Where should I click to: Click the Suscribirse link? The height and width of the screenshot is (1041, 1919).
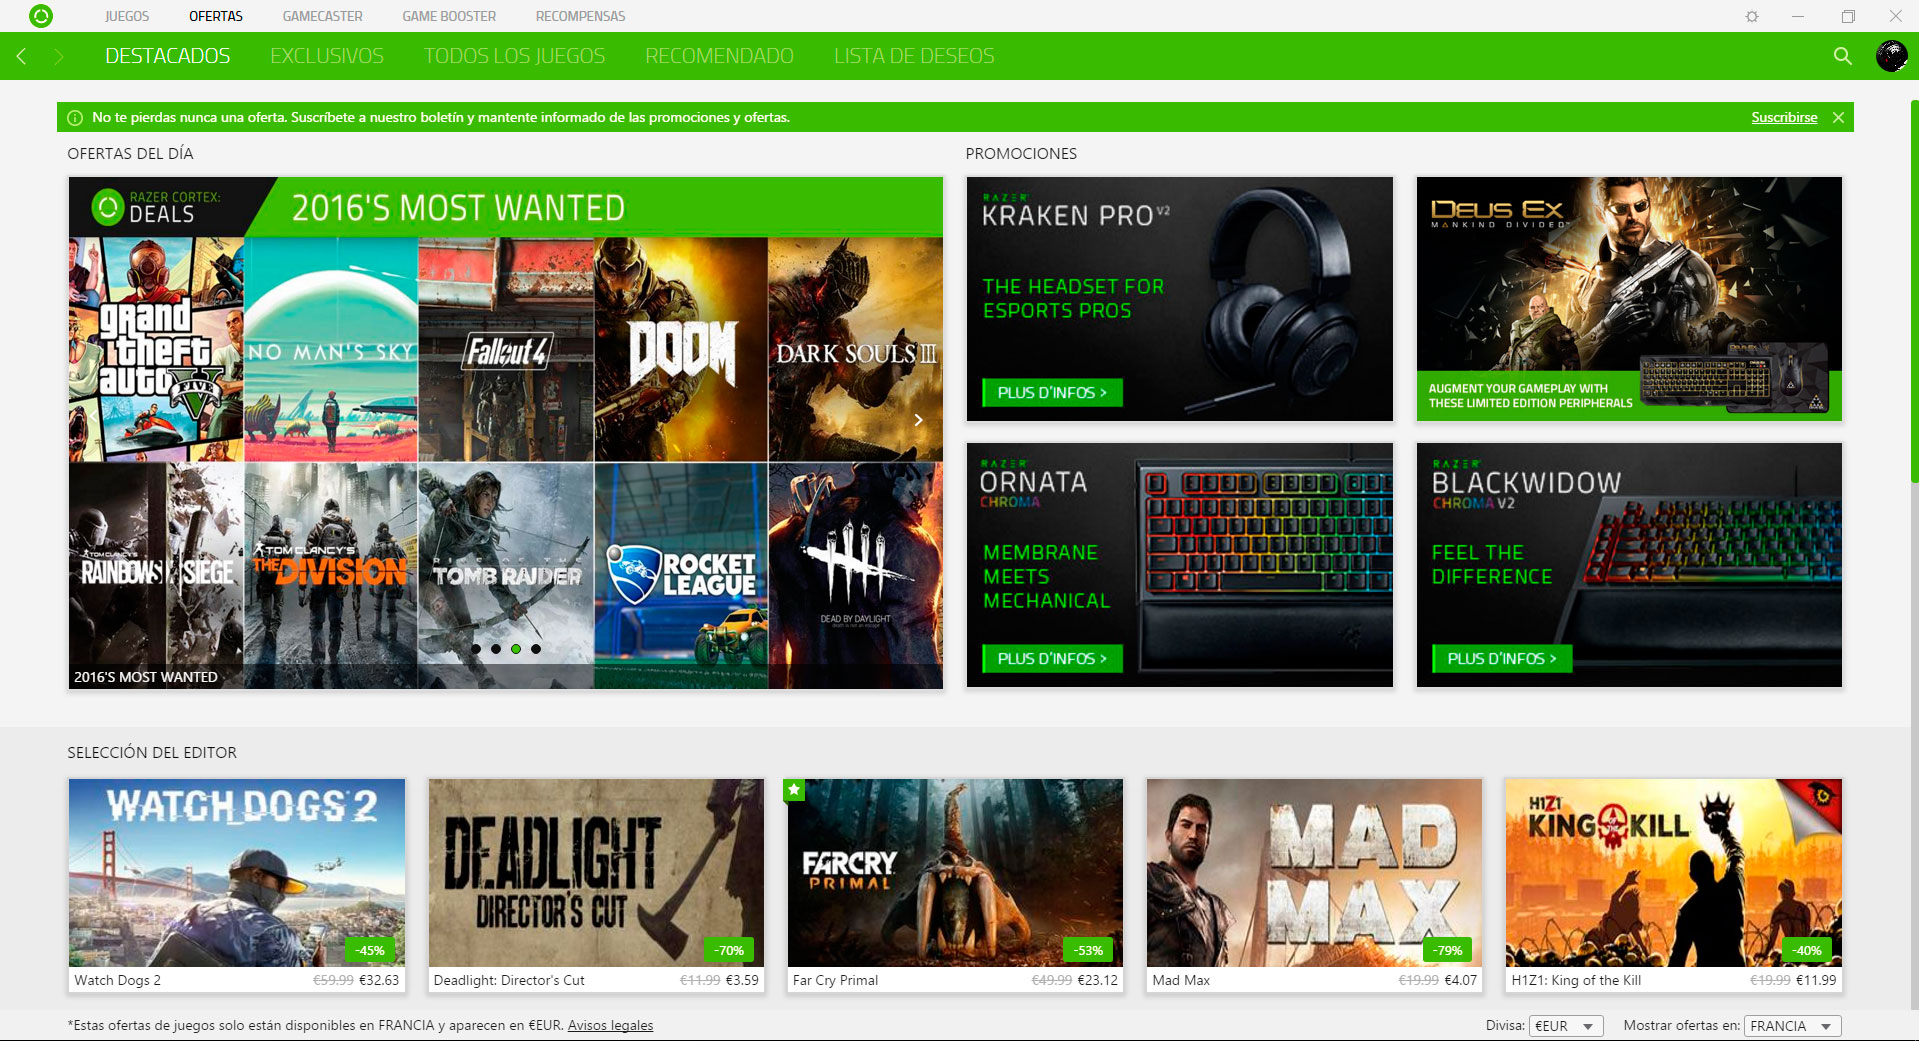pos(1784,117)
